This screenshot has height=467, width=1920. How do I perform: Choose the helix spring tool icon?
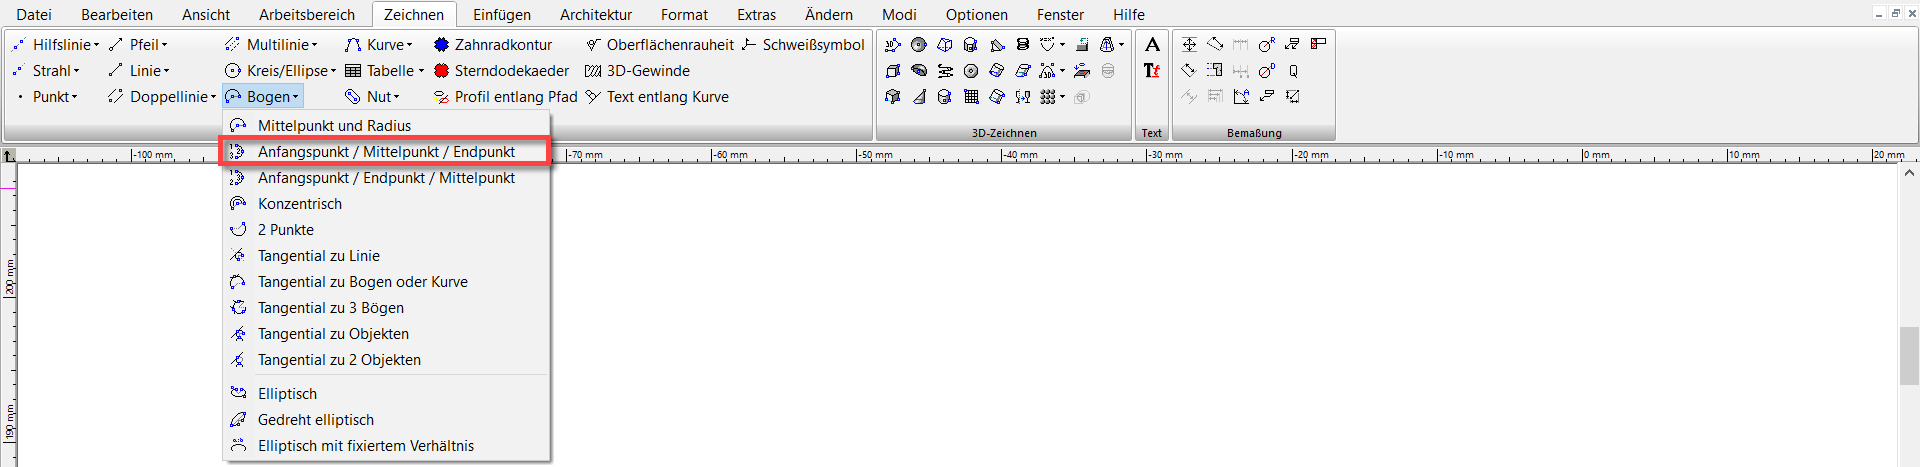coord(1022,45)
